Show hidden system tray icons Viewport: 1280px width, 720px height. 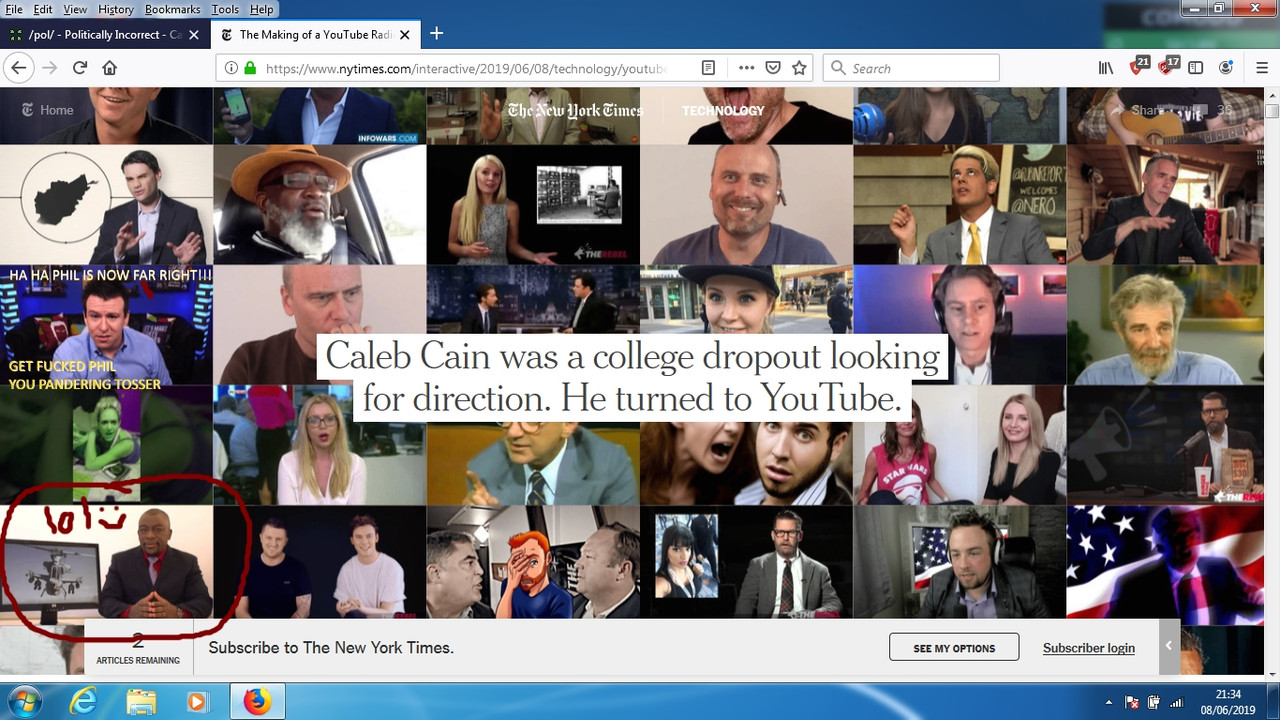1109,702
